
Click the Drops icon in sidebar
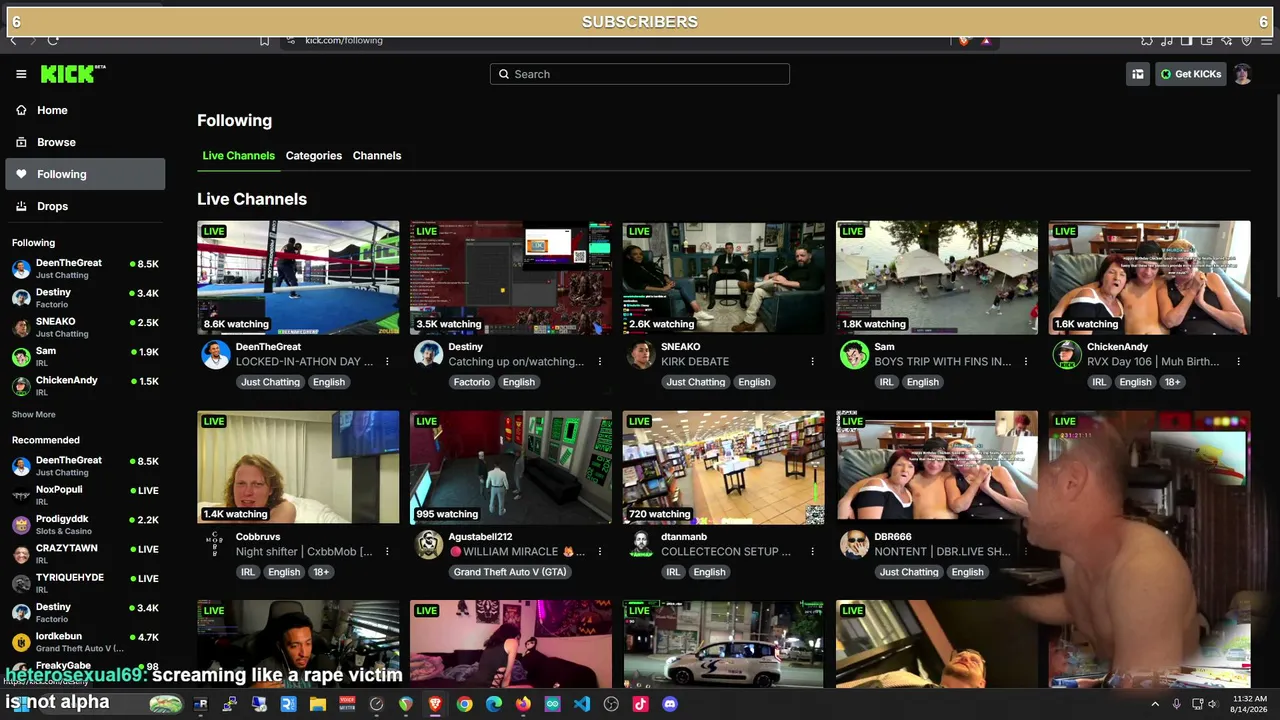point(21,206)
